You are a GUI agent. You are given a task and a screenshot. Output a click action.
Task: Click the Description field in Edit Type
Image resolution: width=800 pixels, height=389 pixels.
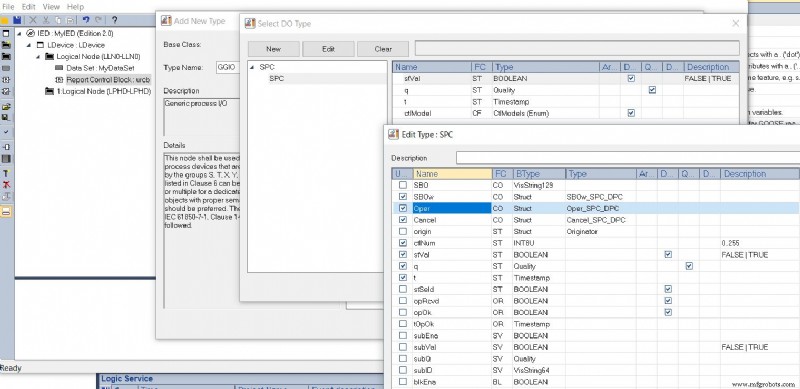[x=628, y=158]
